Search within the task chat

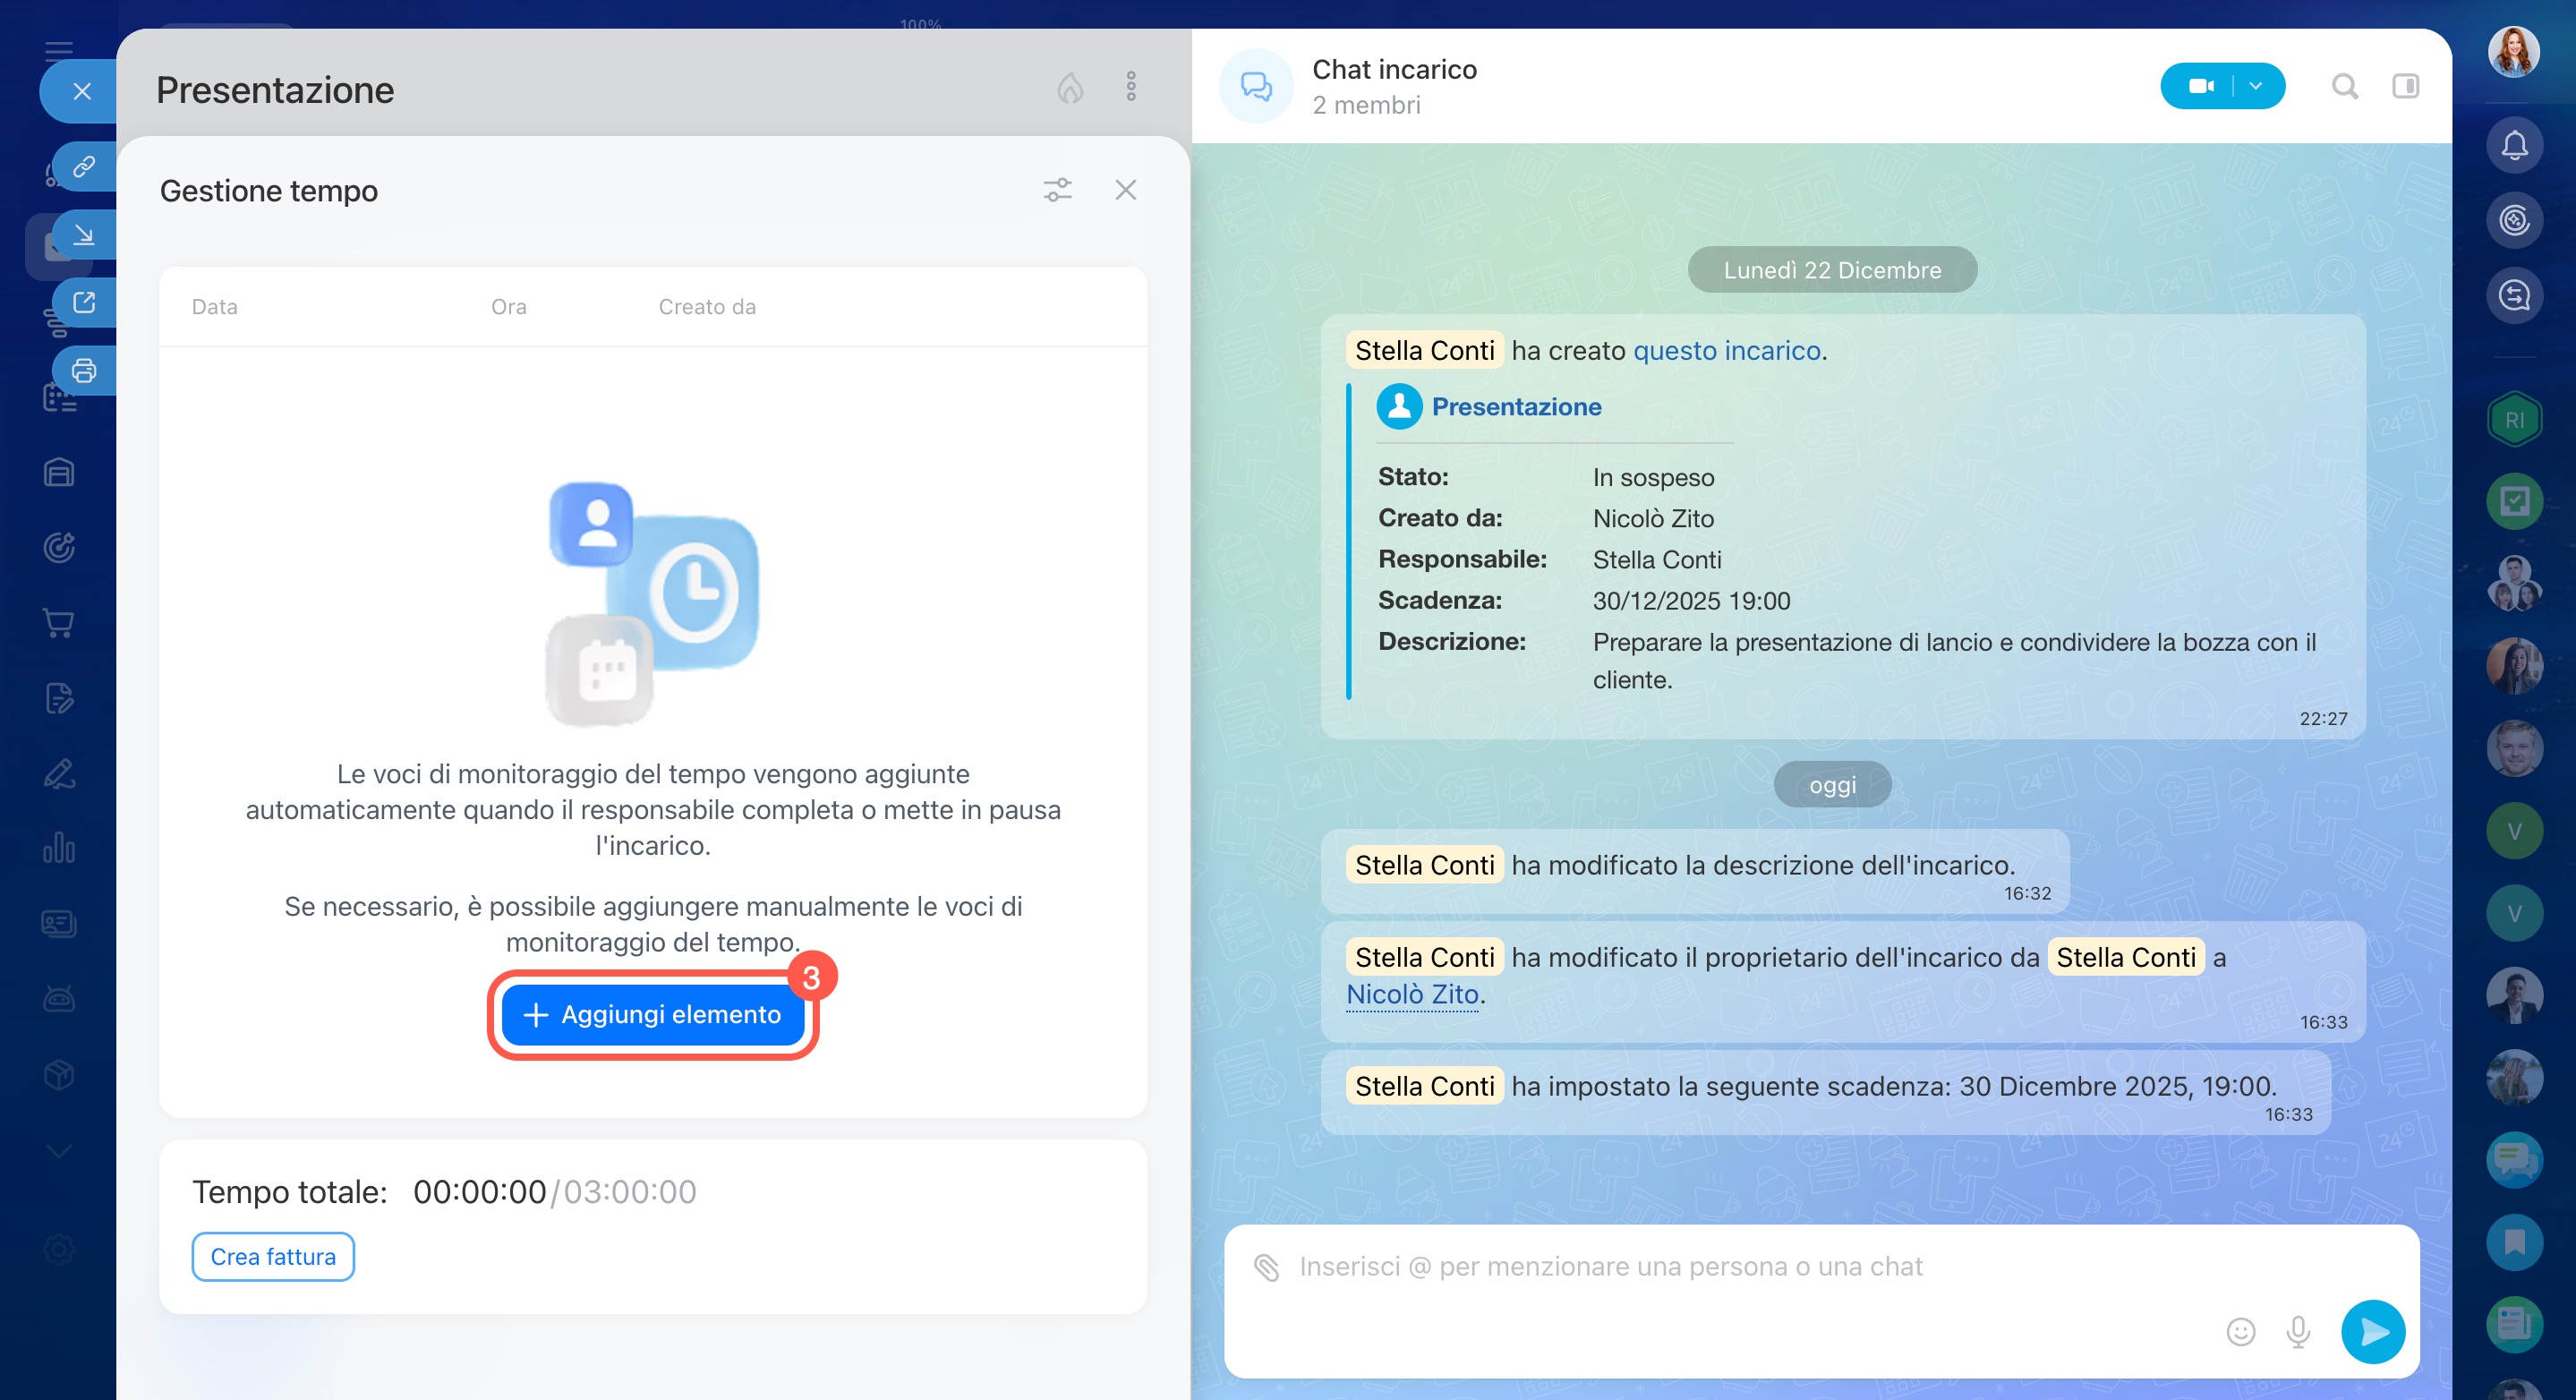click(2344, 87)
